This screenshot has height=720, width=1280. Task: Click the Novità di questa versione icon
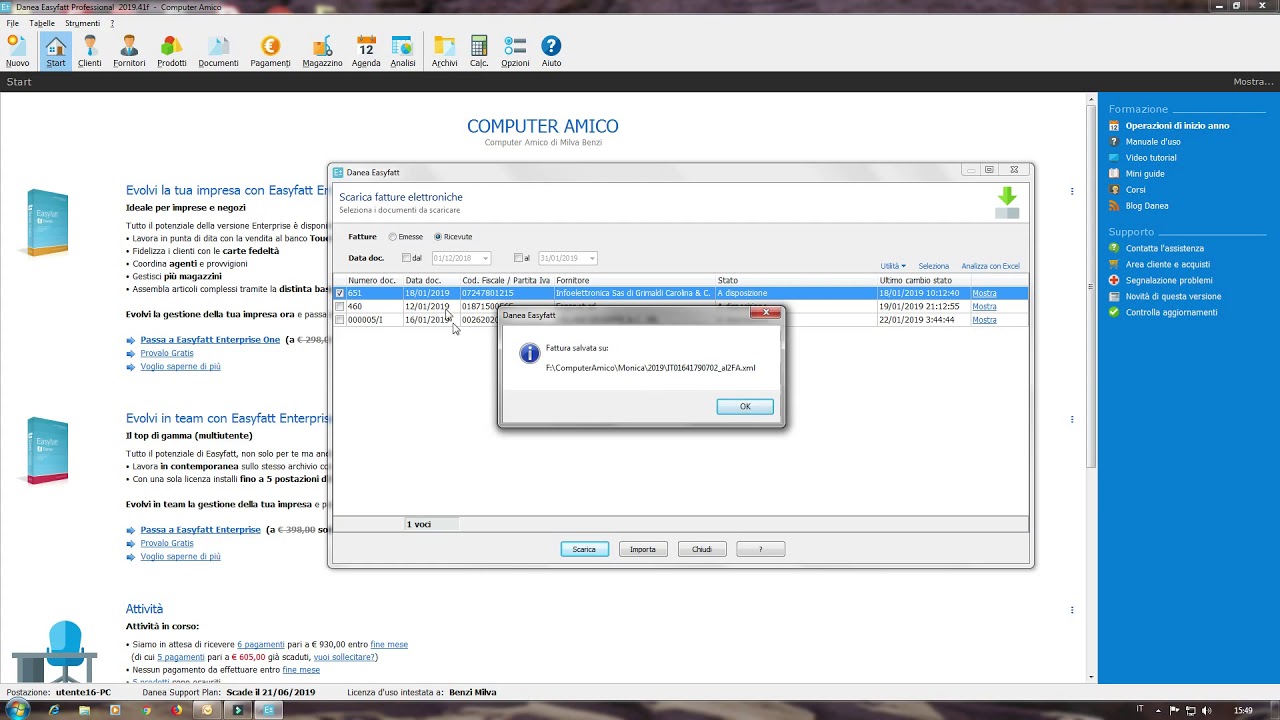pos(1115,296)
